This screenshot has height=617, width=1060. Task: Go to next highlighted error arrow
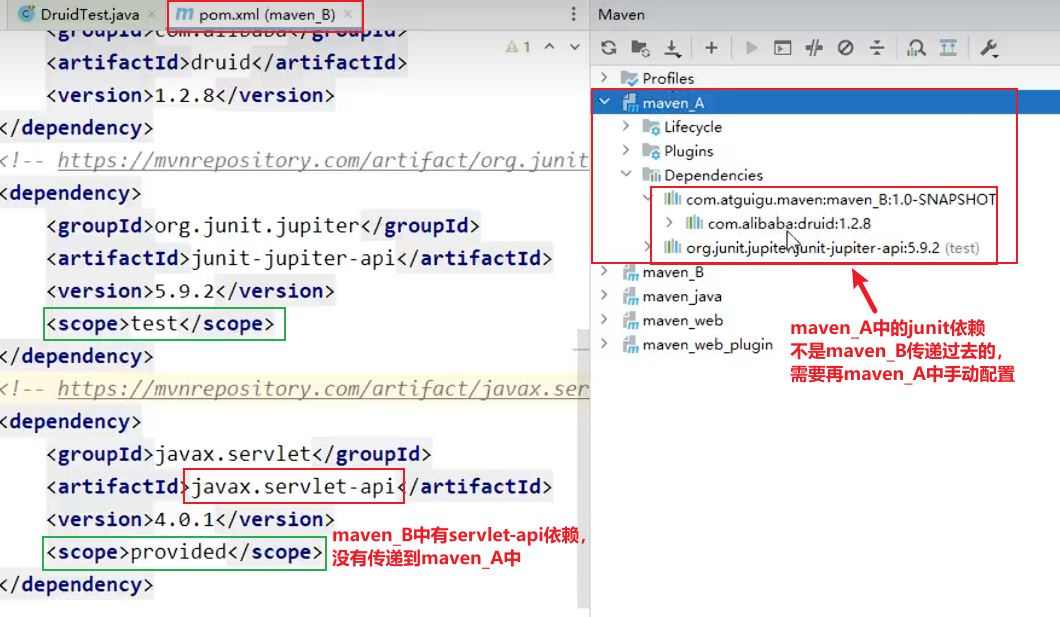(575, 47)
